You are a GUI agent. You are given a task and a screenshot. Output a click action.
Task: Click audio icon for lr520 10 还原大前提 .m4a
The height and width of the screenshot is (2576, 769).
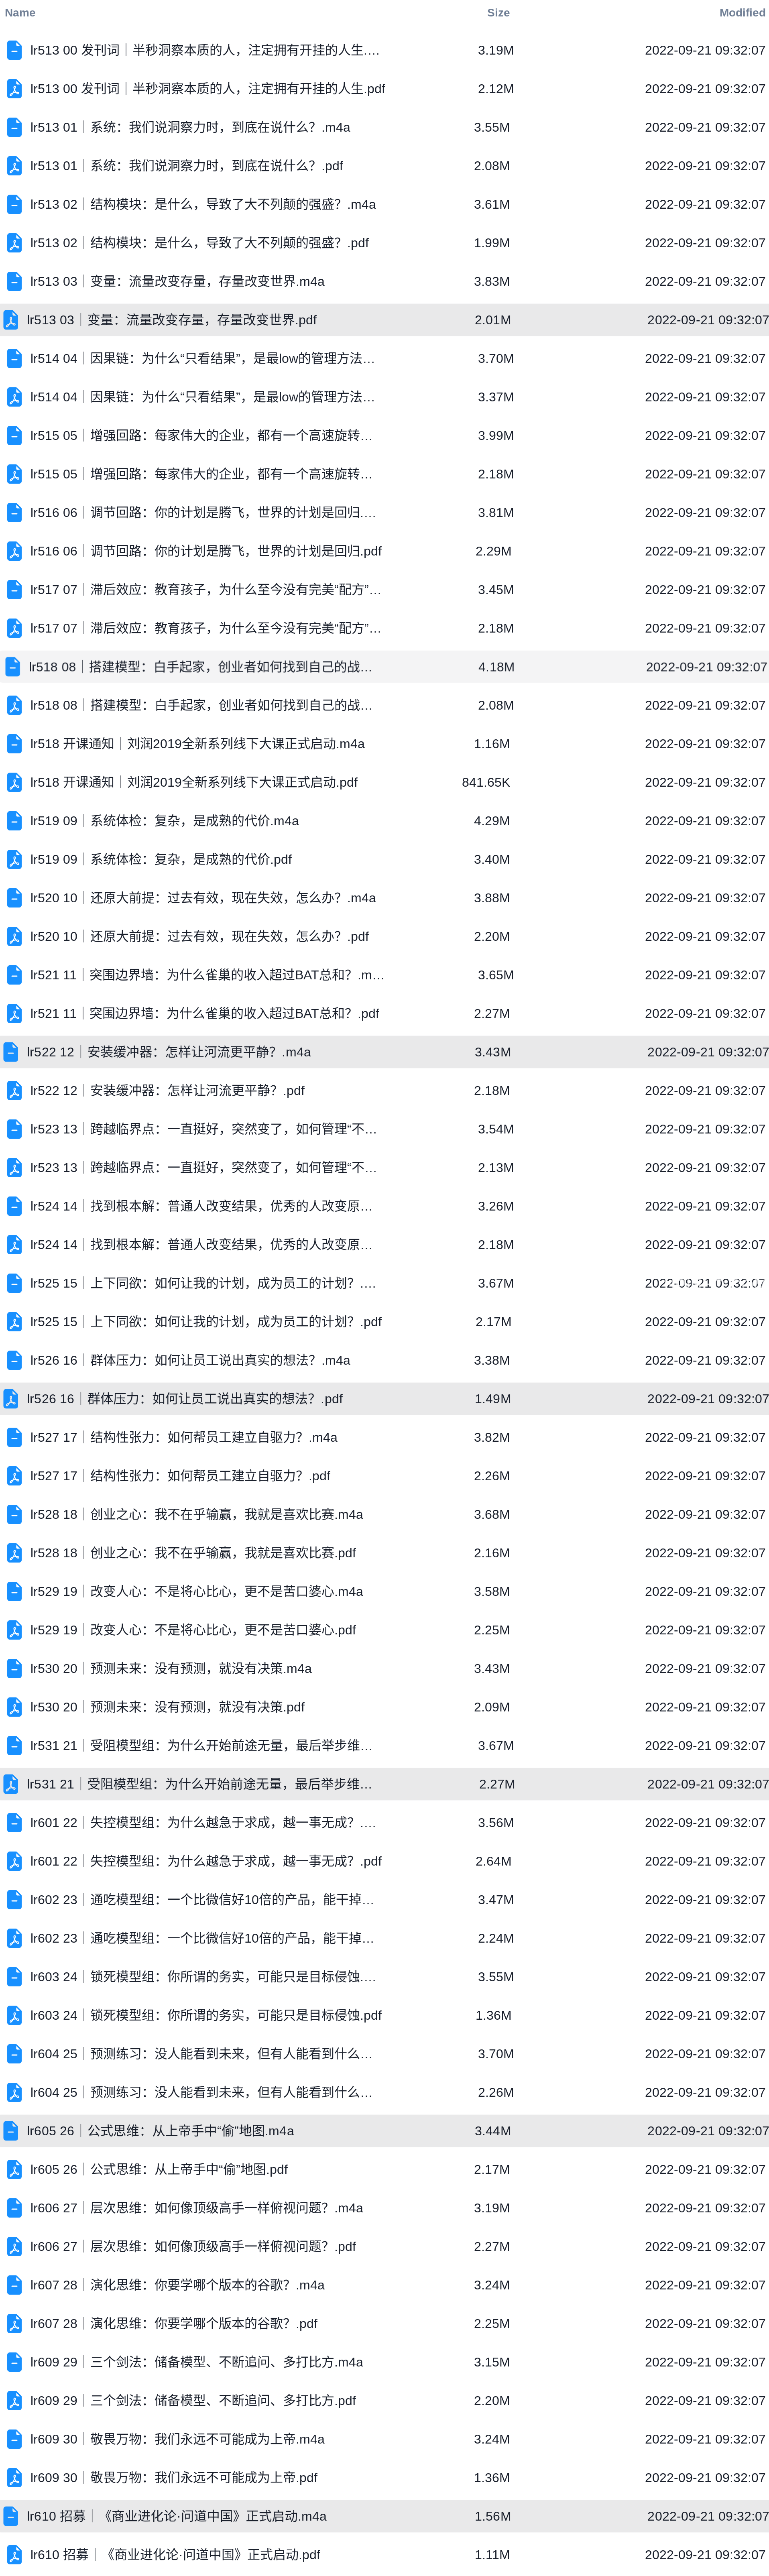[x=14, y=898]
